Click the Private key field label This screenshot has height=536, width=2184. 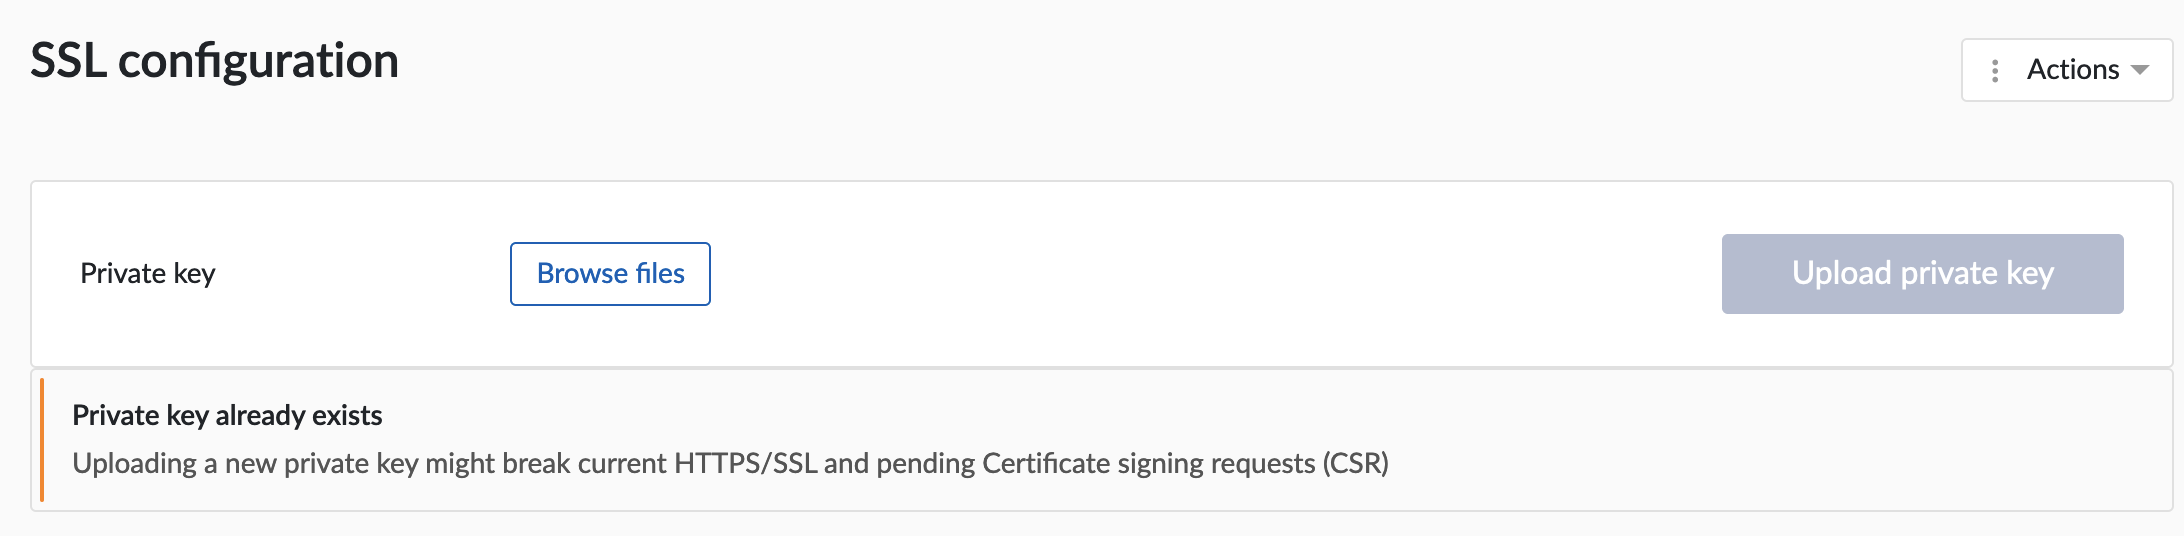click(x=148, y=274)
